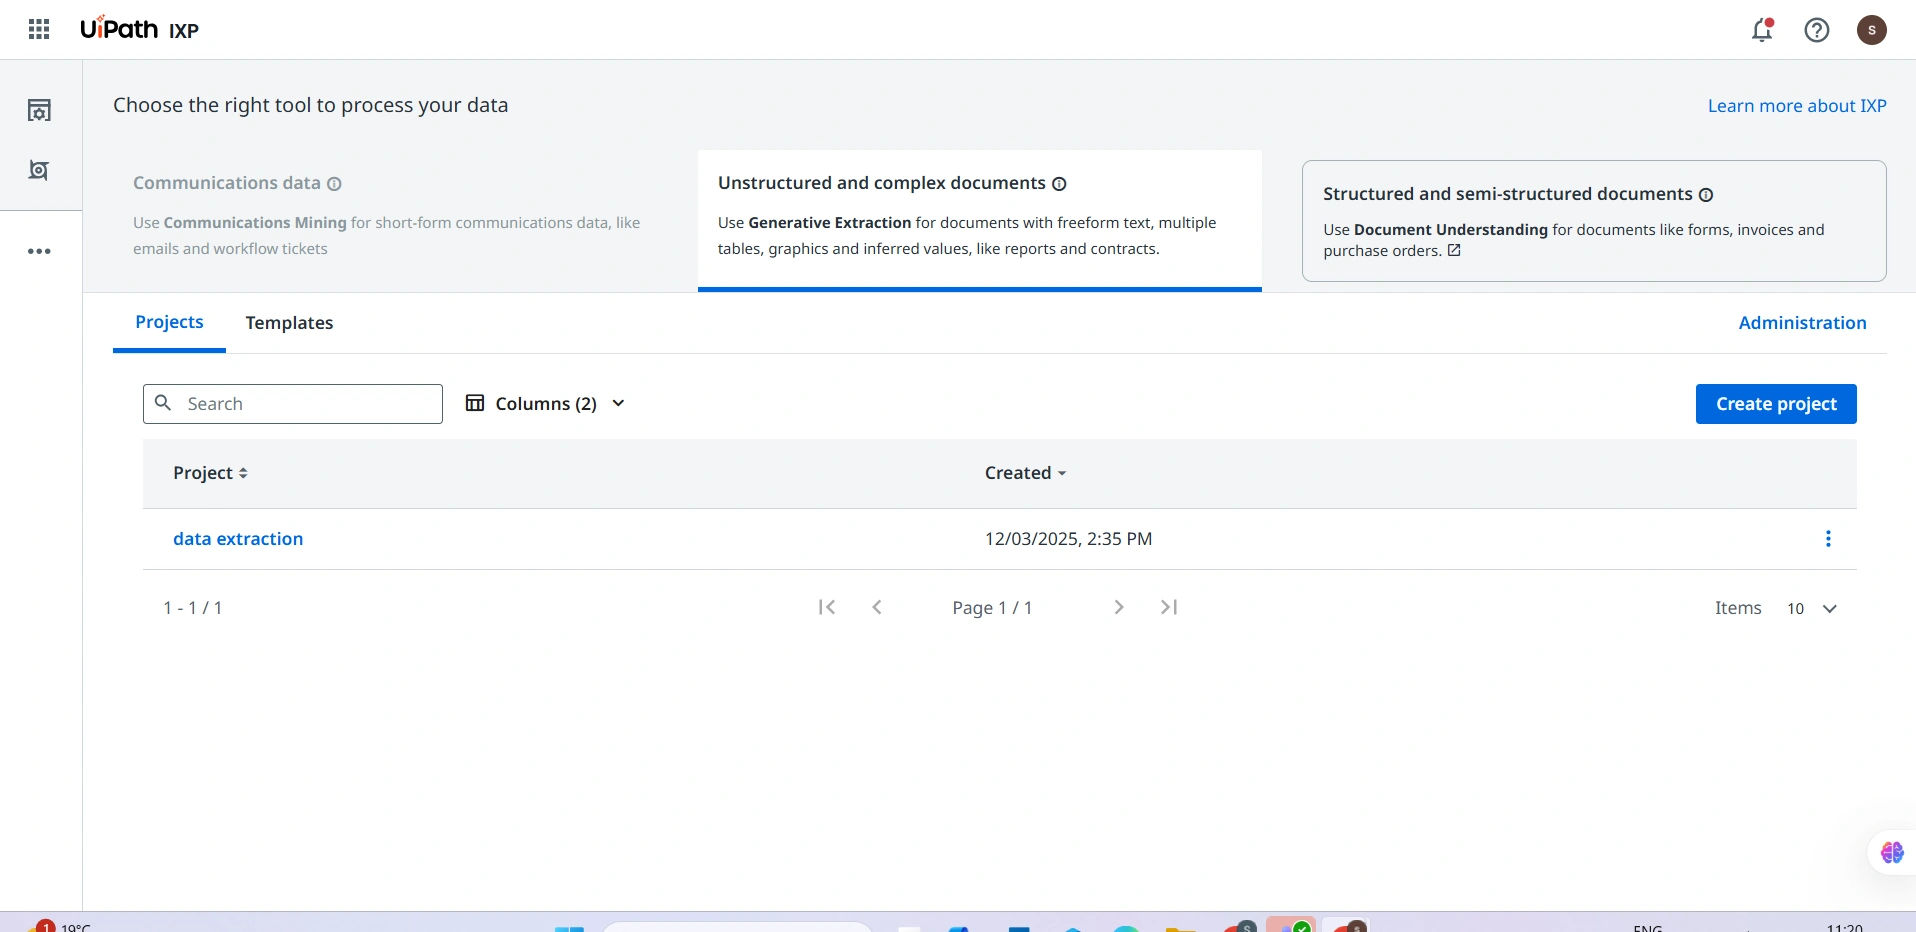Open the sidebar more options ellipsis
Image resolution: width=1916 pixels, height=932 pixels.
pyautogui.click(x=39, y=251)
